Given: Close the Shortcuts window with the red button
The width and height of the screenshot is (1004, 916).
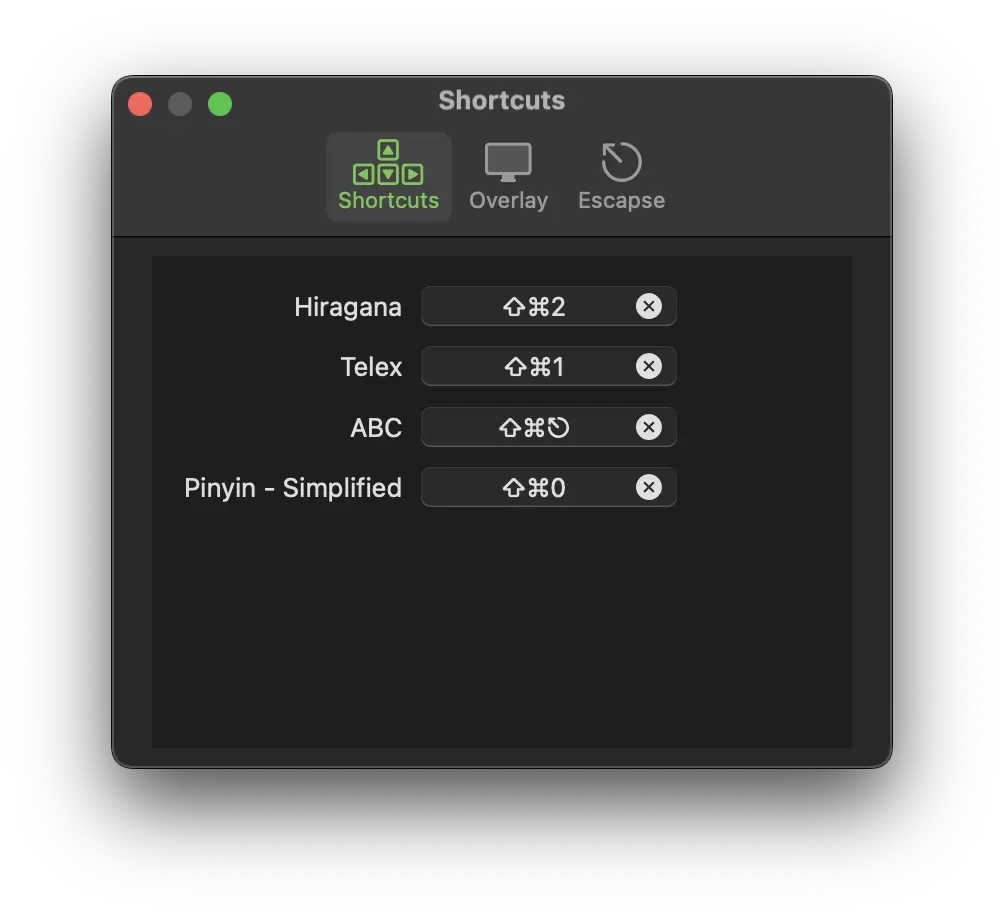Looking at the screenshot, I should pos(140,104).
